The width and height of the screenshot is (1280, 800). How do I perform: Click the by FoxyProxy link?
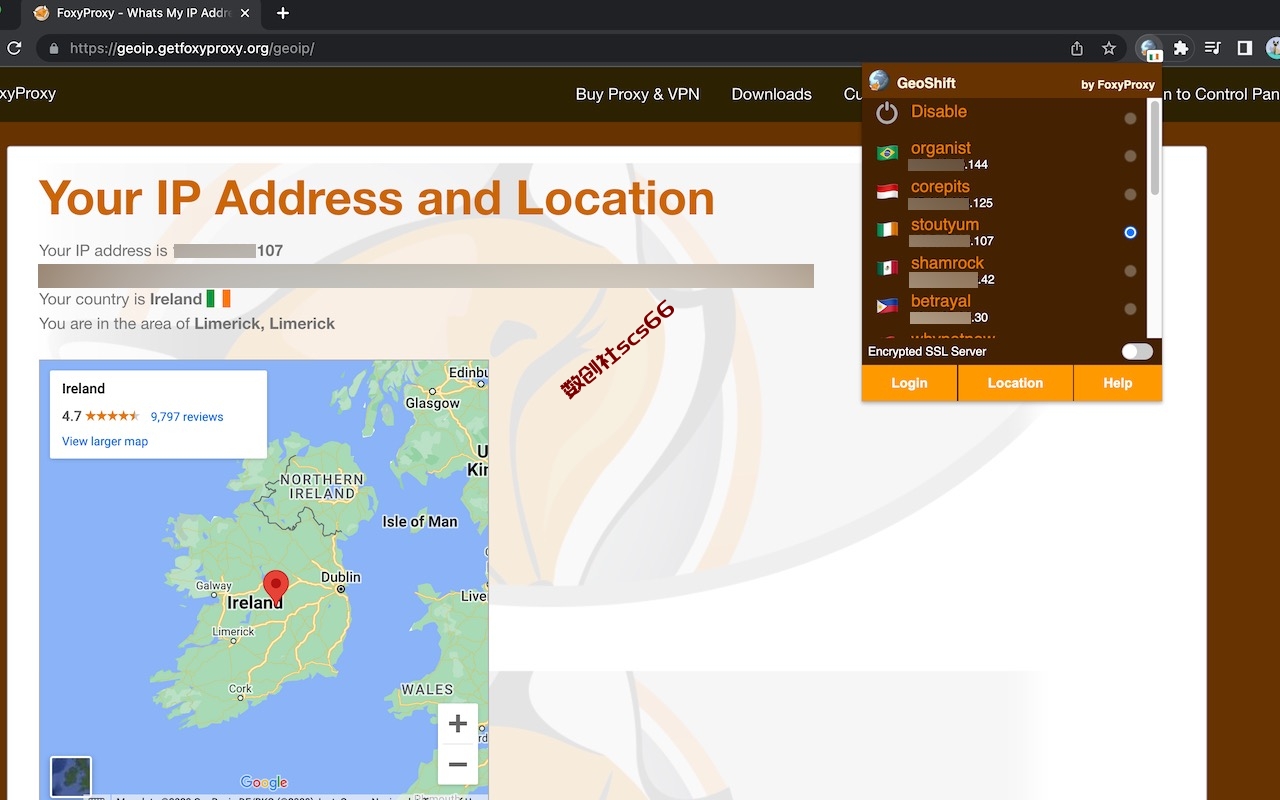tap(1118, 85)
